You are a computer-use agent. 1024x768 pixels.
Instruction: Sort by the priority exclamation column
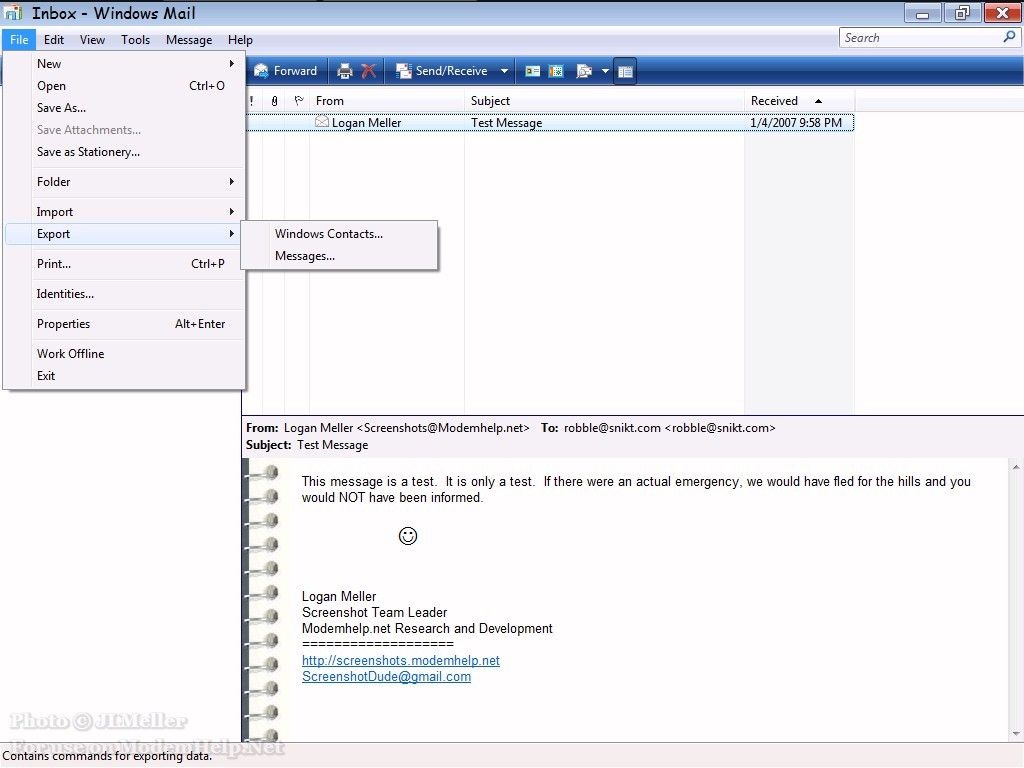[252, 101]
